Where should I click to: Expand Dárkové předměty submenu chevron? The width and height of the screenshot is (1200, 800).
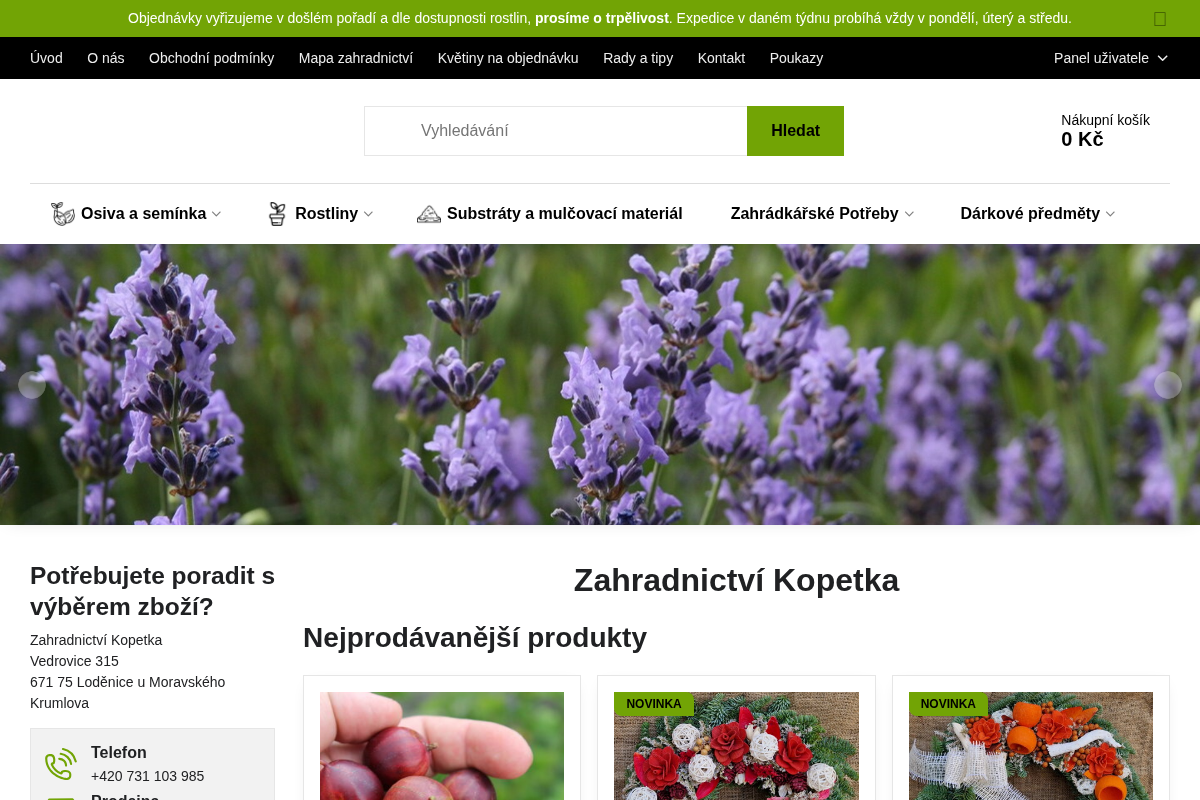1110,214
